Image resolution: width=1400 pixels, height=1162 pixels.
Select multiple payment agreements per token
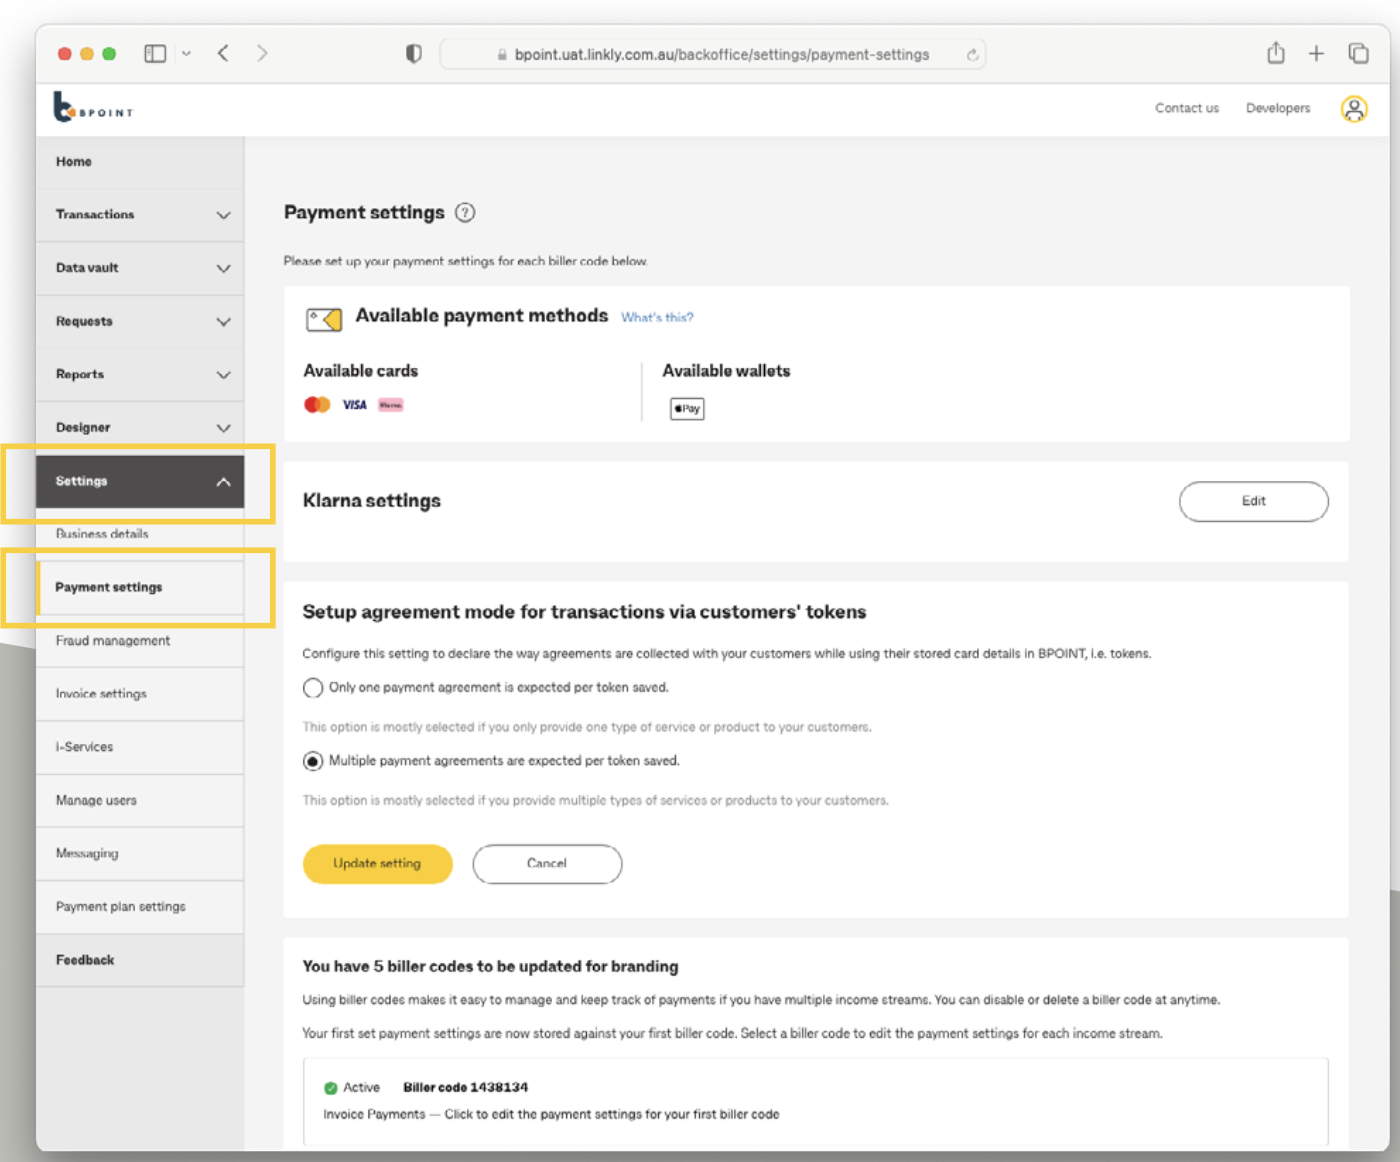point(312,761)
